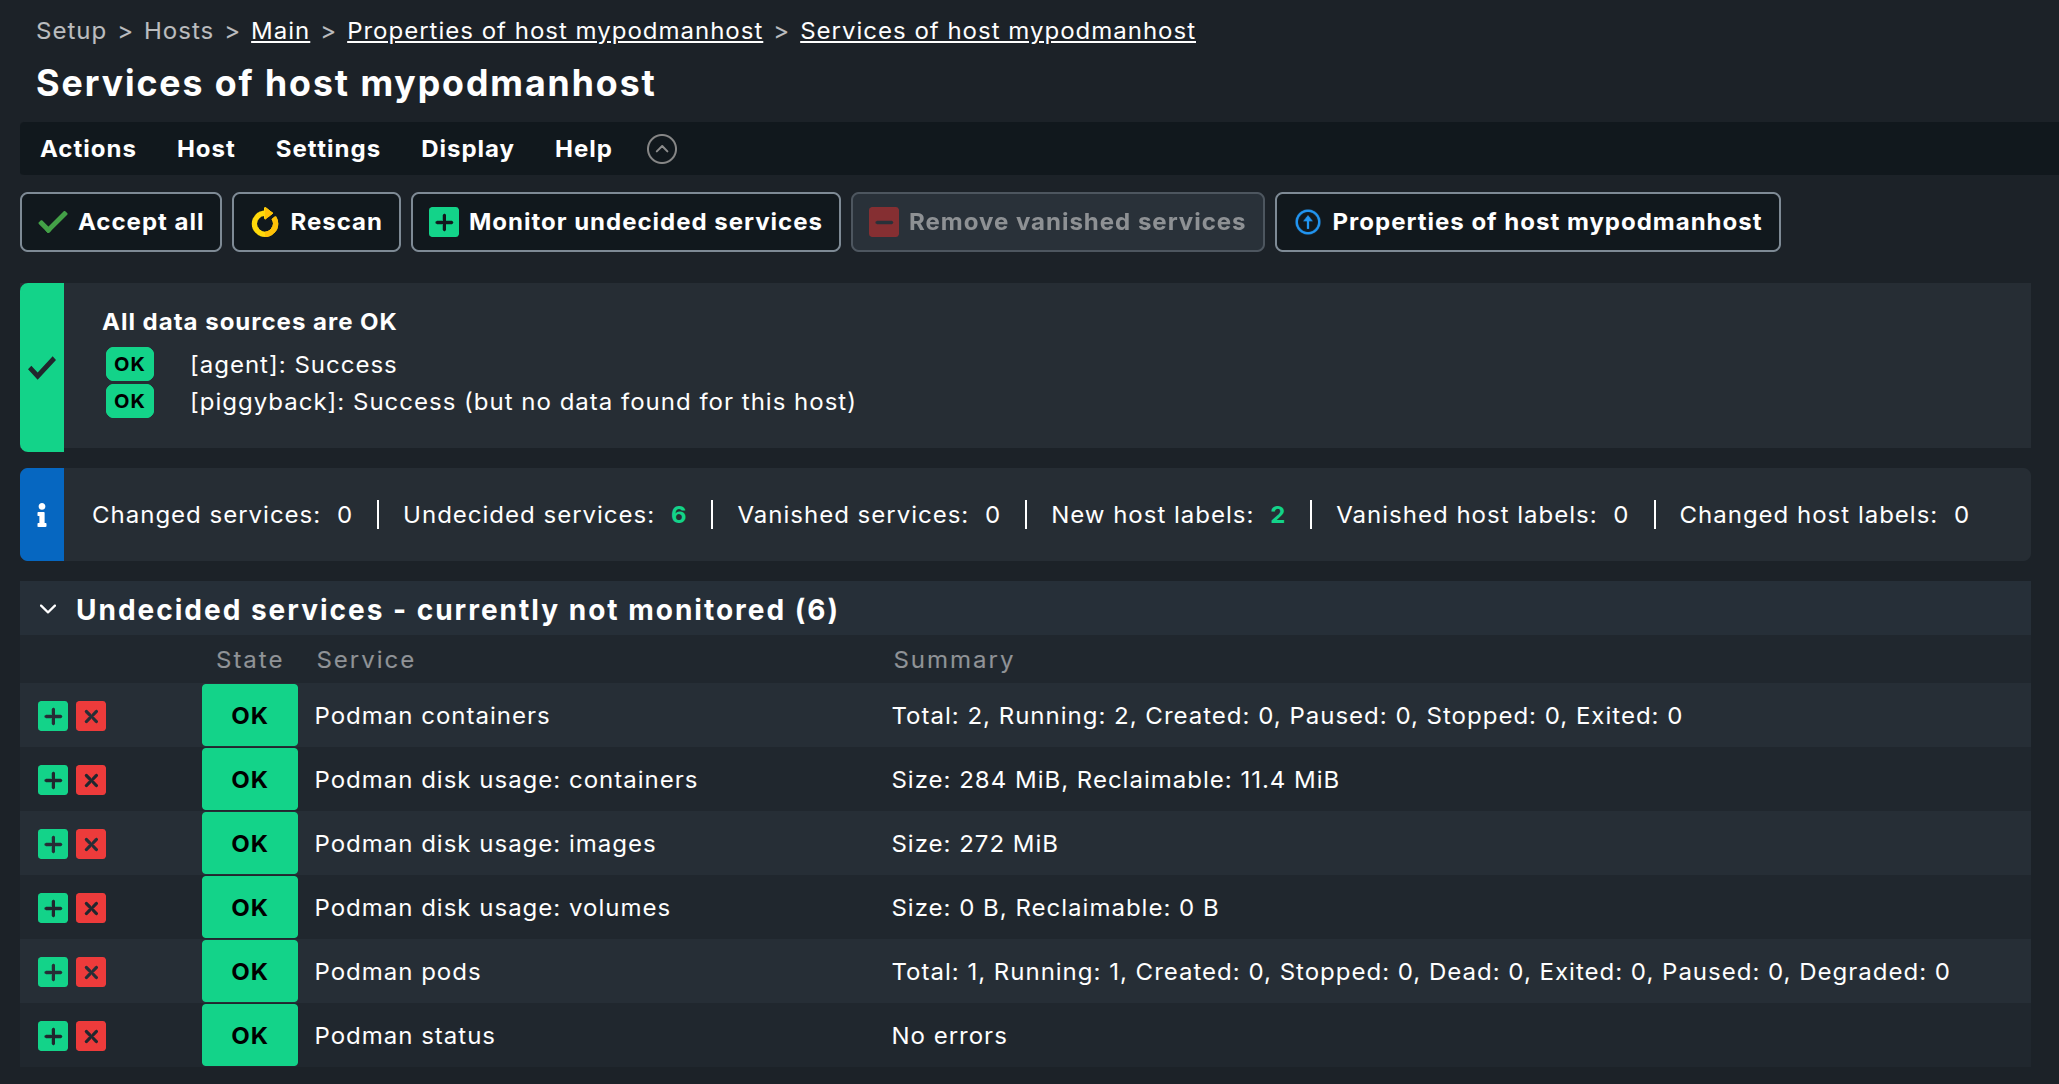This screenshot has height=1084, width=2059.
Task: Click OK state of Podman pods
Action: [x=249, y=972]
